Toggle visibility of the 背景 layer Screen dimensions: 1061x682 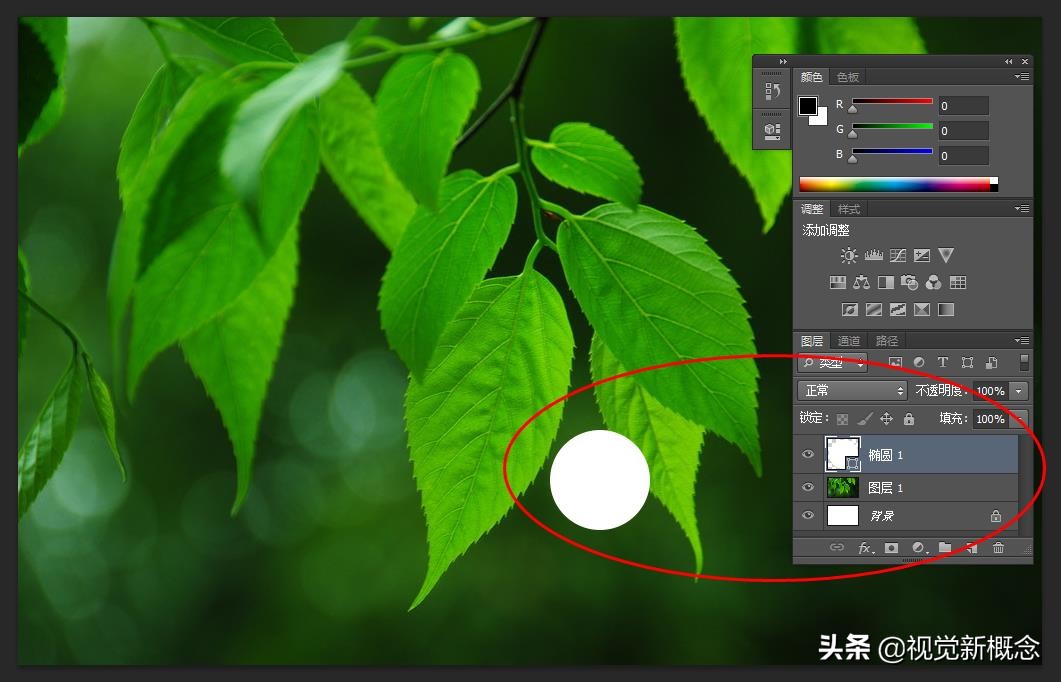click(807, 514)
